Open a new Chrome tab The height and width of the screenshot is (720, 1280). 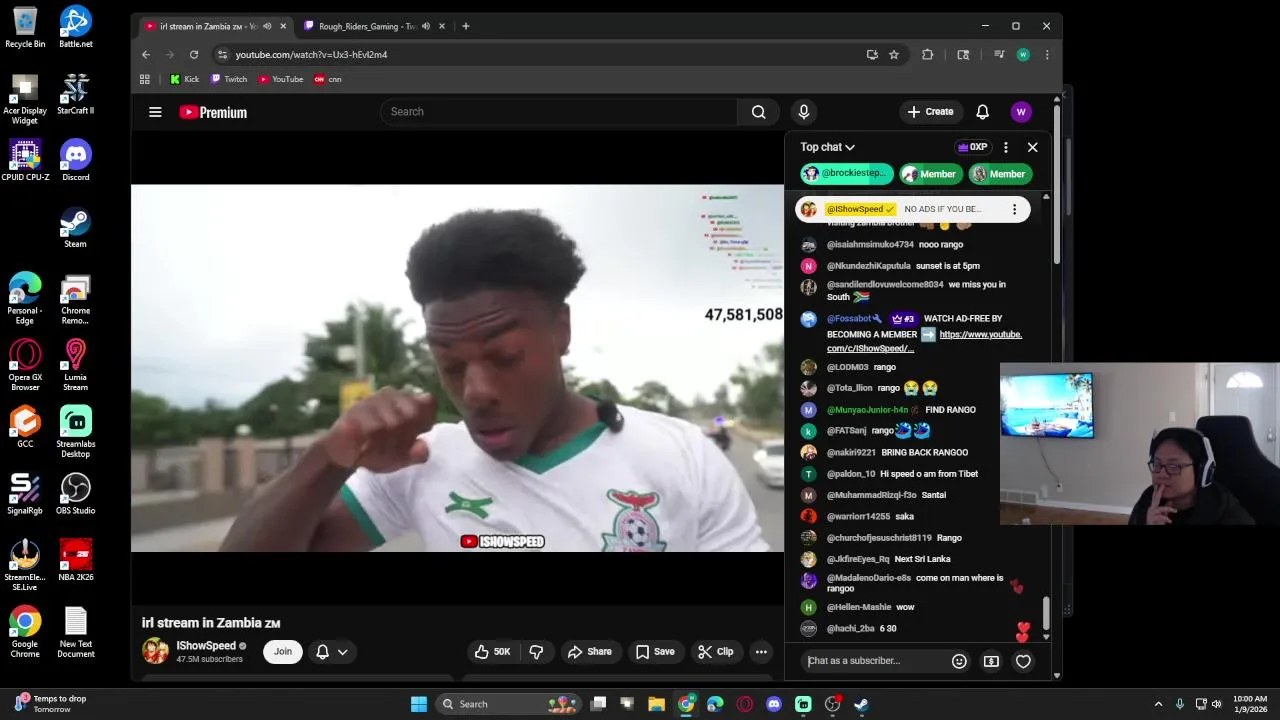tap(465, 26)
